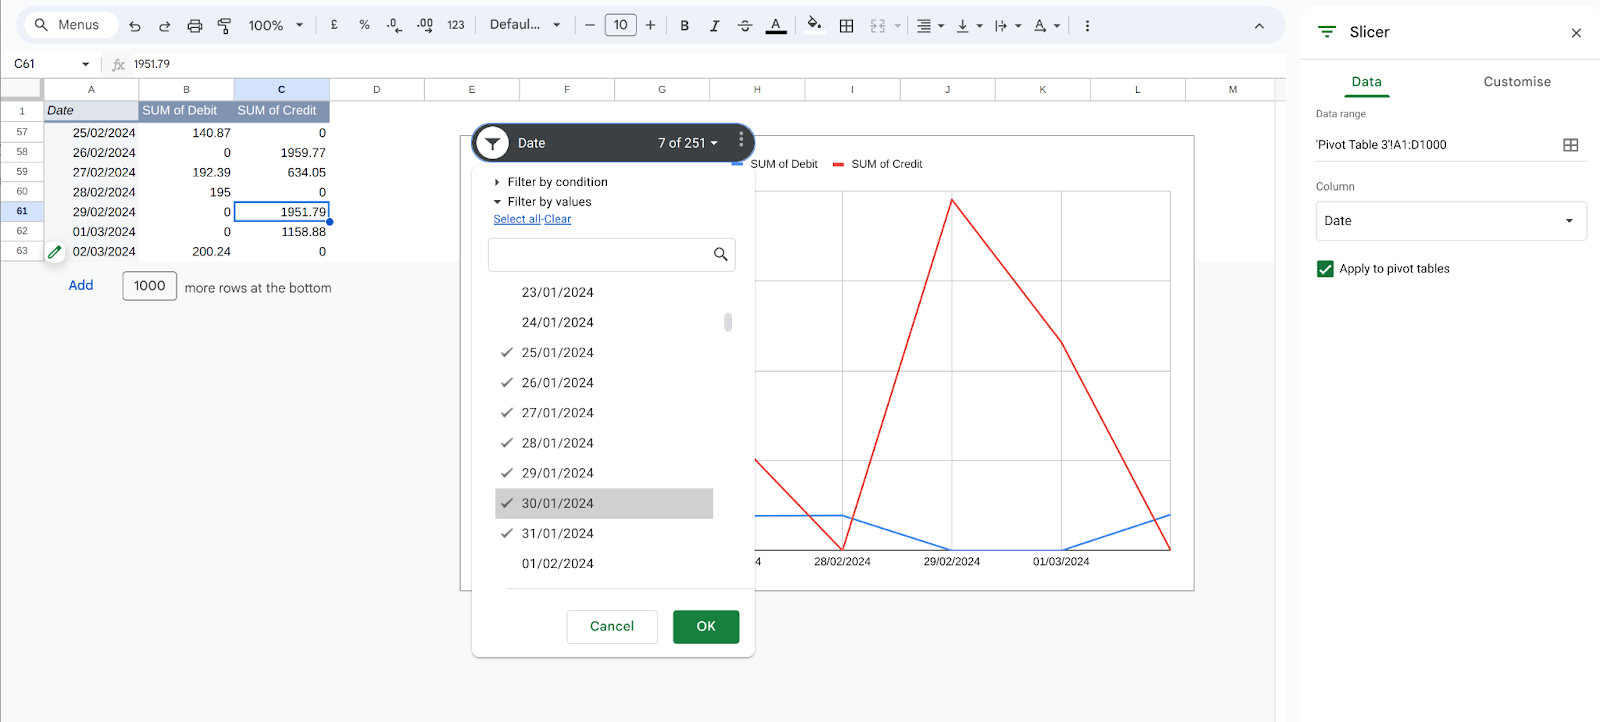Image resolution: width=1600 pixels, height=722 pixels.
Task: Format as percent icon
Action: coord(364,25)
